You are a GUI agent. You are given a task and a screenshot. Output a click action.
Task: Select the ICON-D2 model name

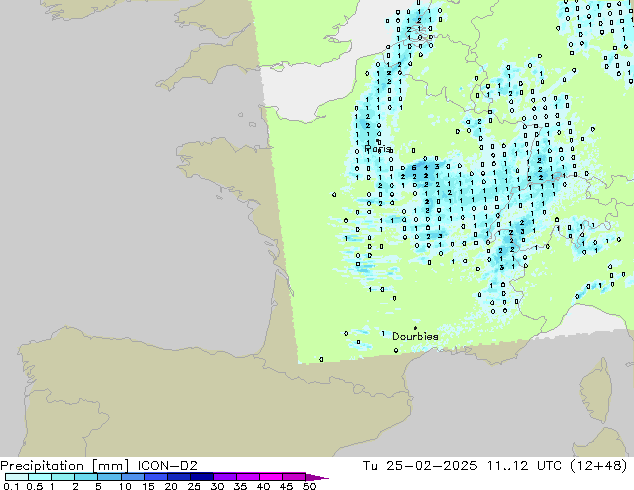click(167, 466)
